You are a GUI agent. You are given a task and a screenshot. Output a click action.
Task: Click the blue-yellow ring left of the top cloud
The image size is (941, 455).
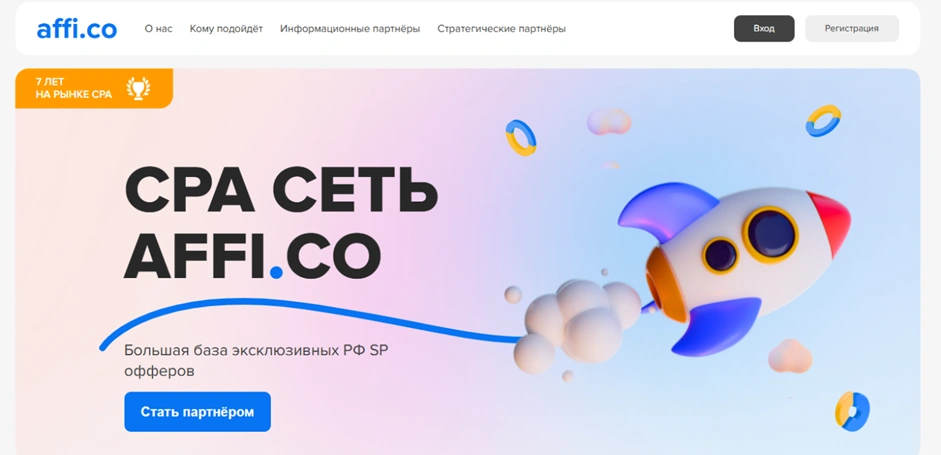(520, 137)
